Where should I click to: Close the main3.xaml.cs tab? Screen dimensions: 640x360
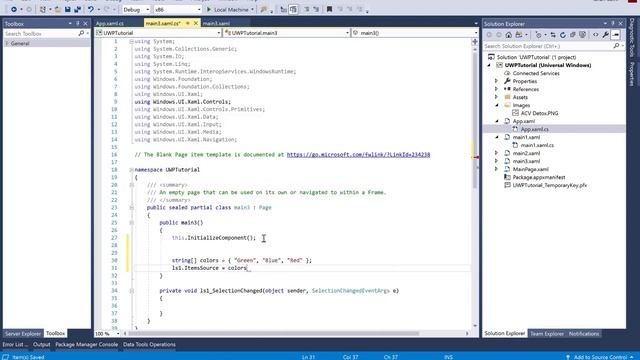click(x=196, y=24)
